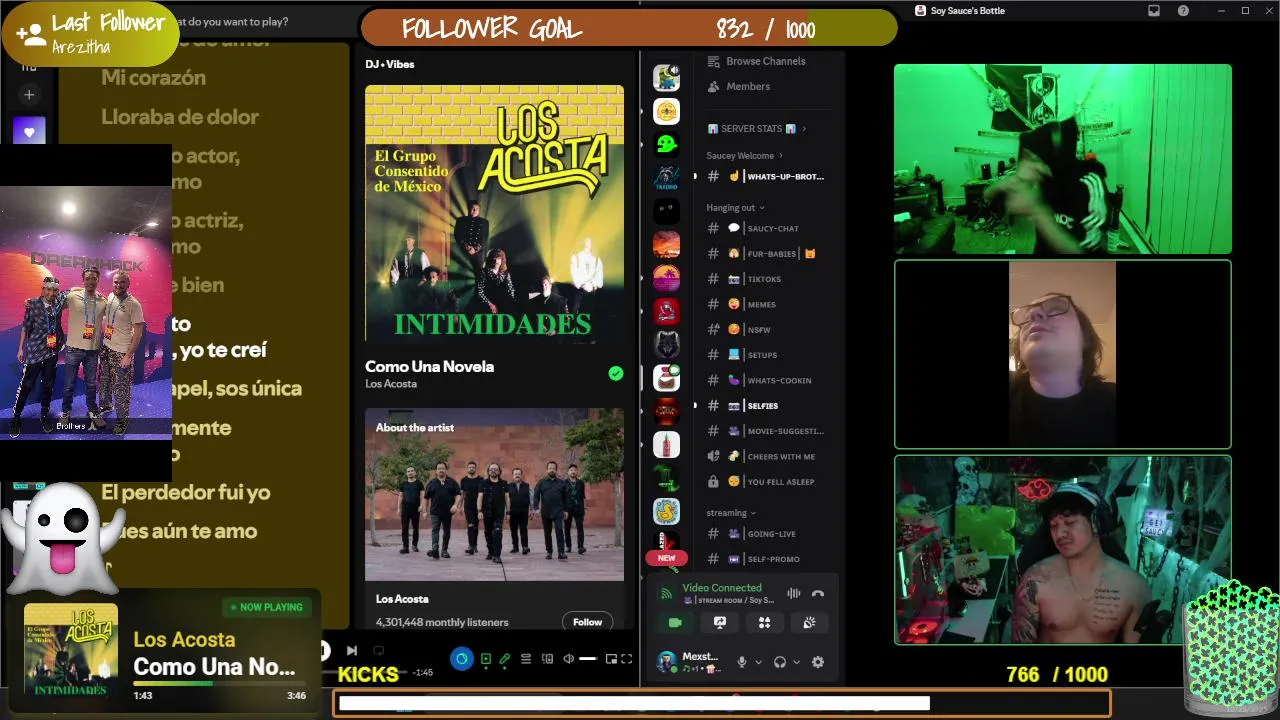Adjust the Spotify volume slider

point(588,659)
